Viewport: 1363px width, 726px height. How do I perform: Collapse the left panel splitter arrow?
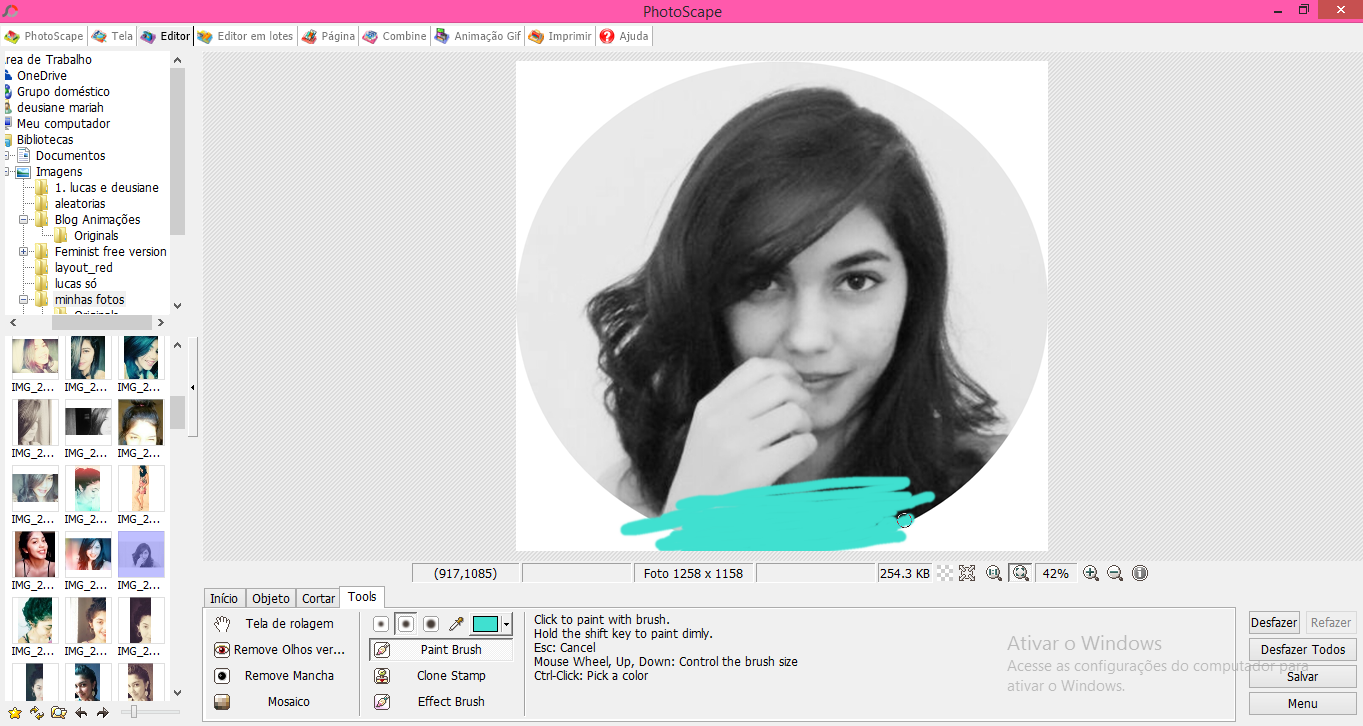tap(192, 387)
